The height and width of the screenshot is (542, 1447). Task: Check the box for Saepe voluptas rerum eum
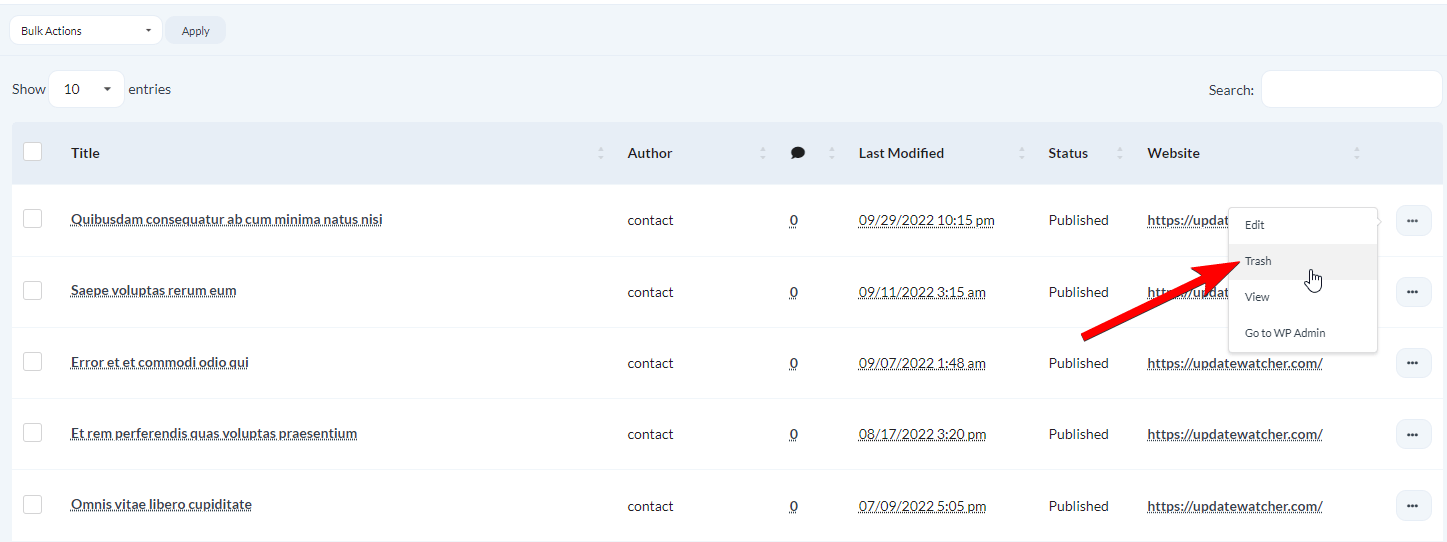(33, 291)
